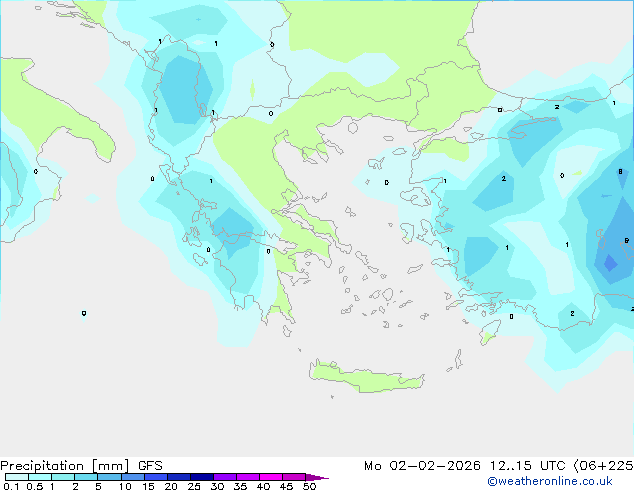Click the '20' legend scale value
634x490 pixels.
pyautogui.click(x=171, y=486)
